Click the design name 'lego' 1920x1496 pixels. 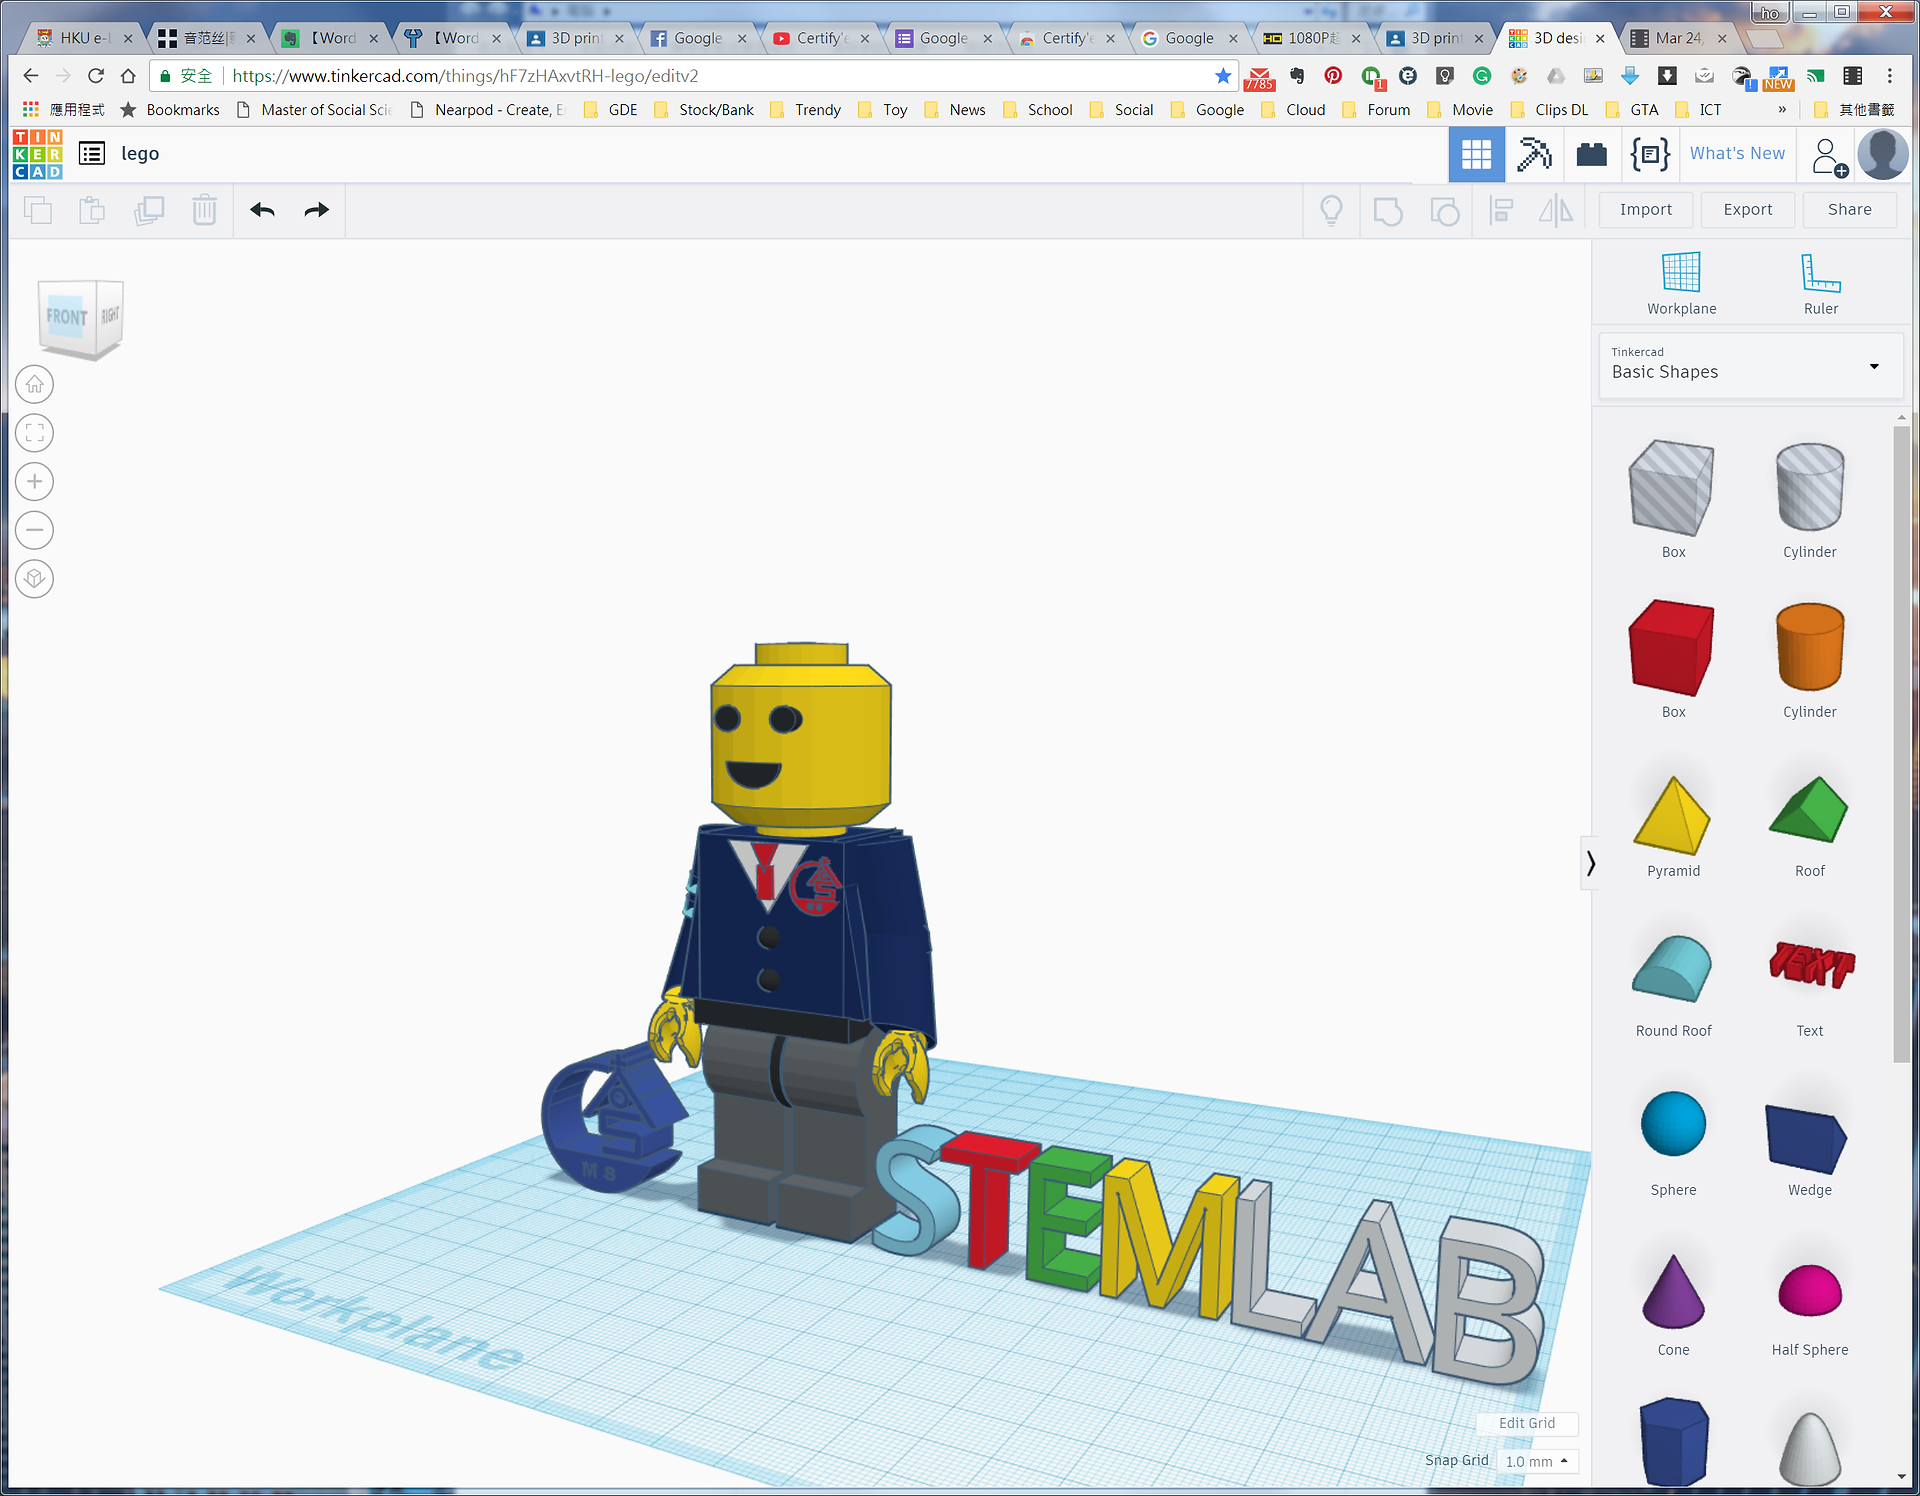(140, 153)
